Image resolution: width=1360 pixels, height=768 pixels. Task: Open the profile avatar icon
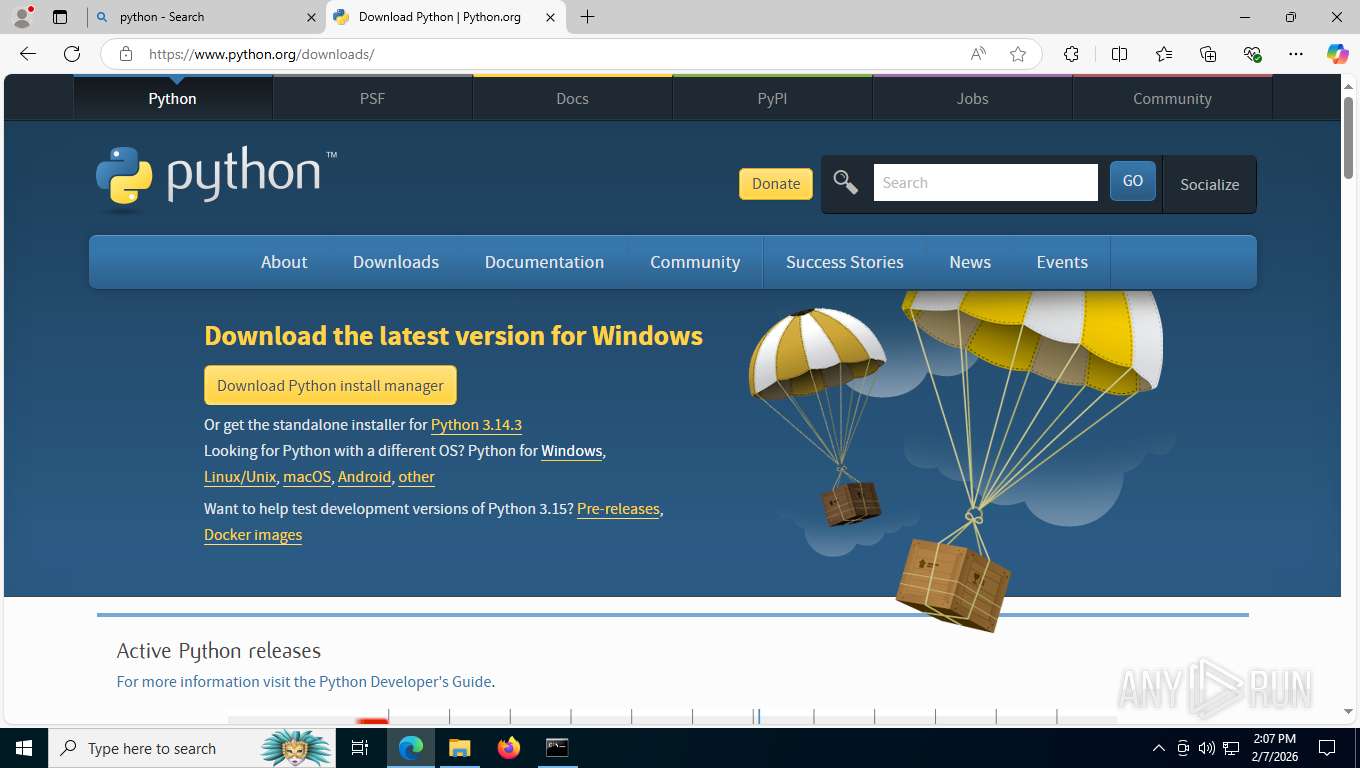22,17
